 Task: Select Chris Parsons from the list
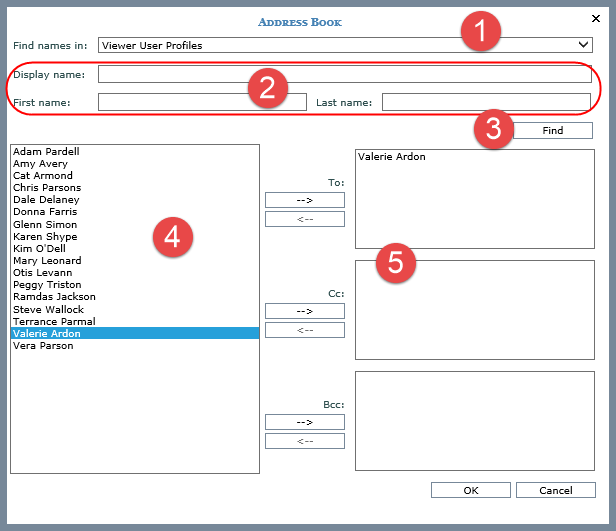click(47, 188)
